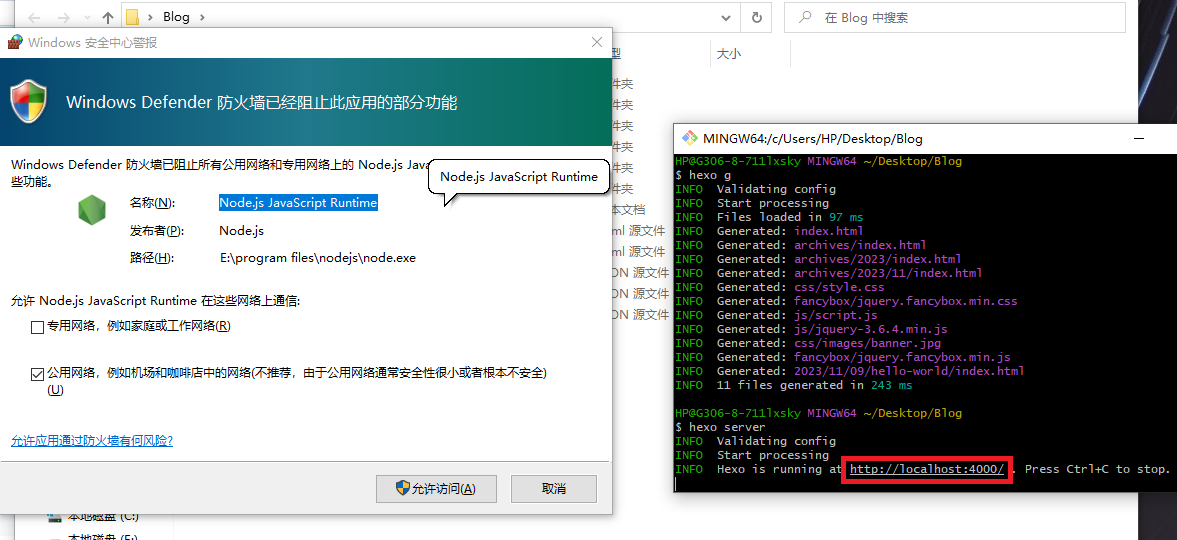Click 'Generated: js/script.js' terminal line
Screen dimensions: 1177x540
pos(776,315)
